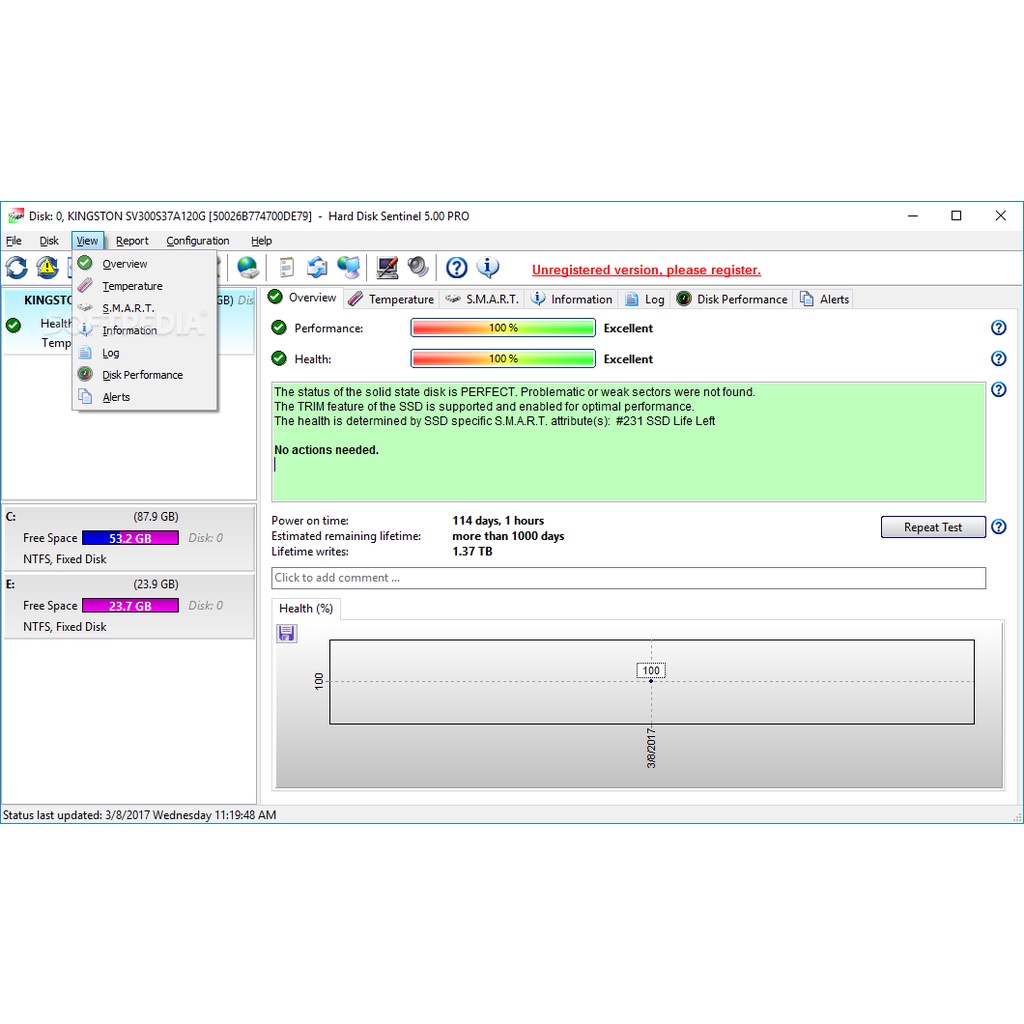Select the C: (87.9 GB) drive panel
This screenshot has height=1024, width=1024.
coord(129,537)
